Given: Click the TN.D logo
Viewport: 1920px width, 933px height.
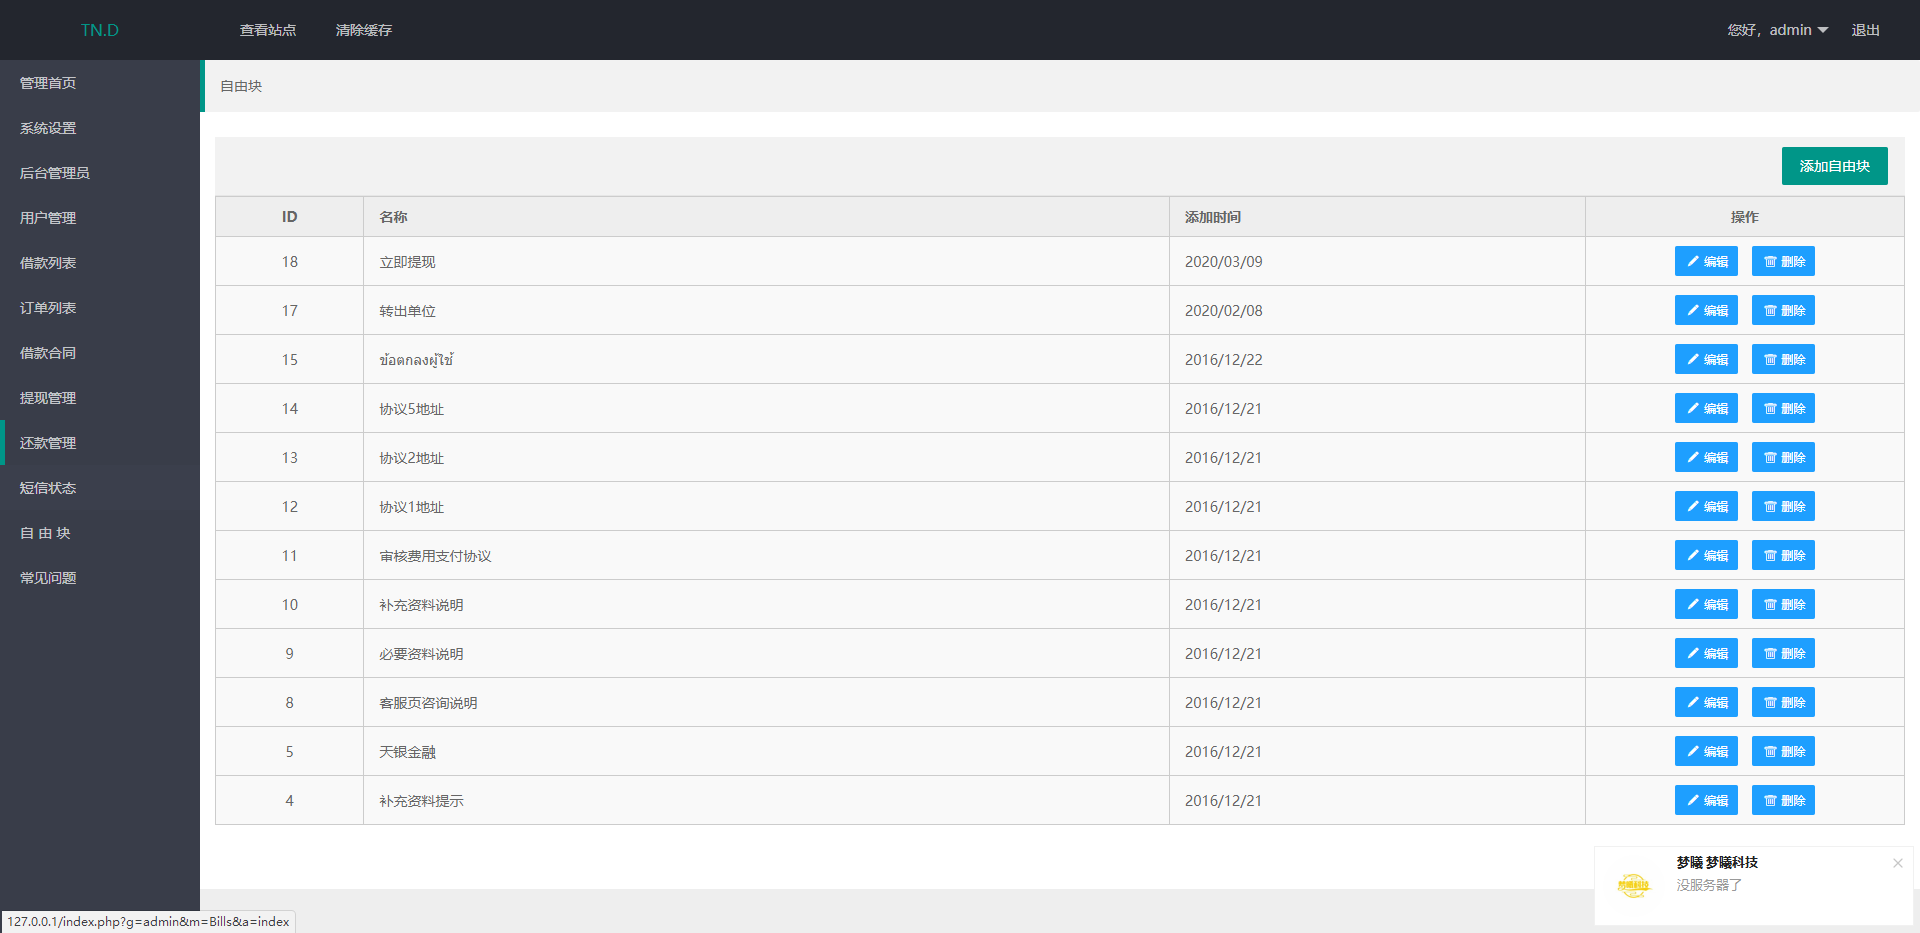Looking at the screenshot, I should [x=100, y=30].
